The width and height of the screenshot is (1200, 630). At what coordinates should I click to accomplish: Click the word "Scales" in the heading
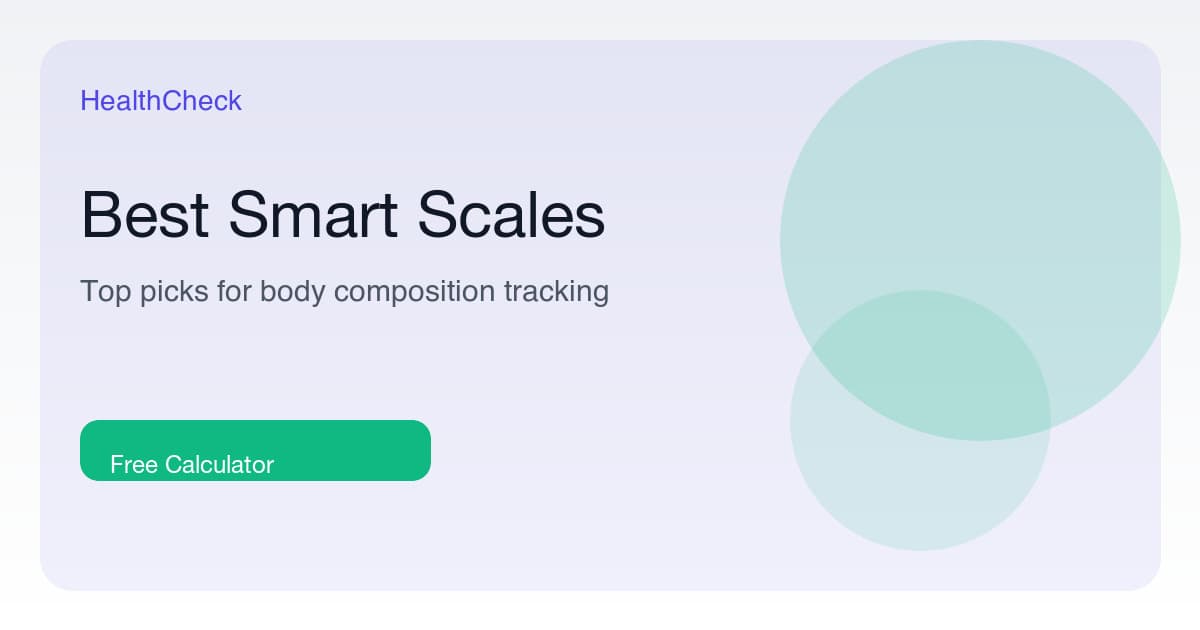510,214
